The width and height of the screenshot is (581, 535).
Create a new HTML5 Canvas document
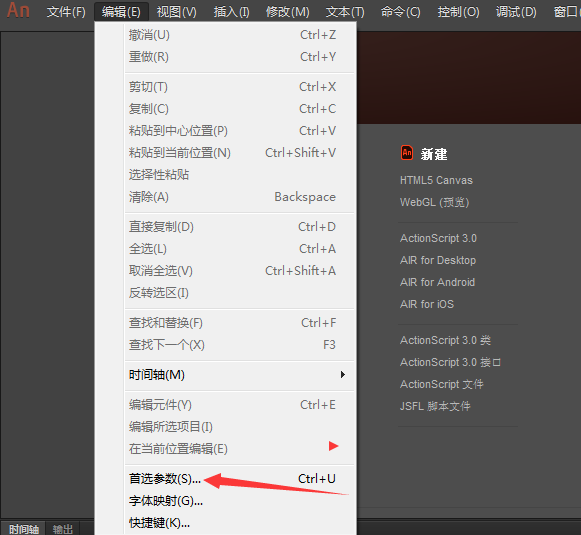pyautogui.click(x=436, y=180)
